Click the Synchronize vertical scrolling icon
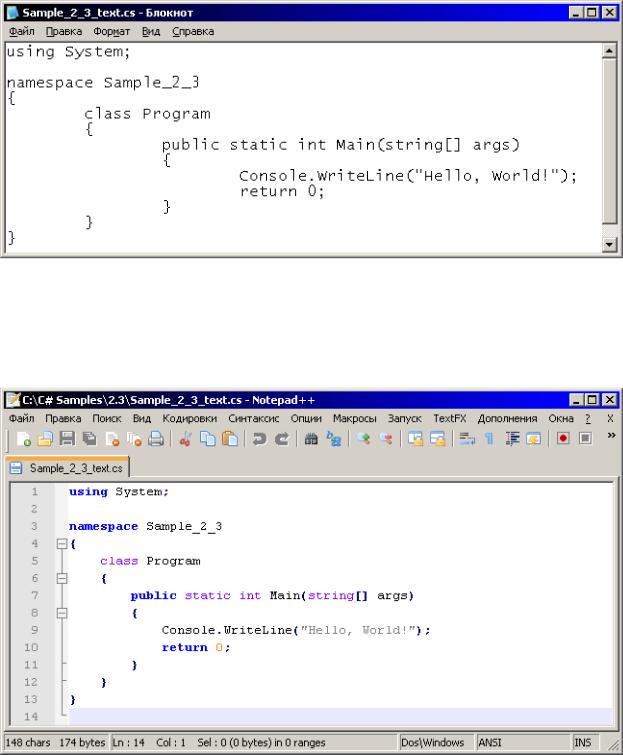The height and width of the screenshot is (755, 623). pos(415,439)
